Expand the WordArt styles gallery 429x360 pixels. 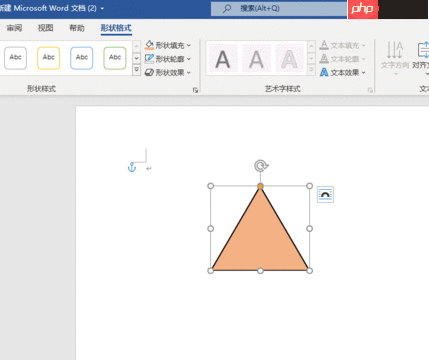pyautogui.click(x=311, y=70)
